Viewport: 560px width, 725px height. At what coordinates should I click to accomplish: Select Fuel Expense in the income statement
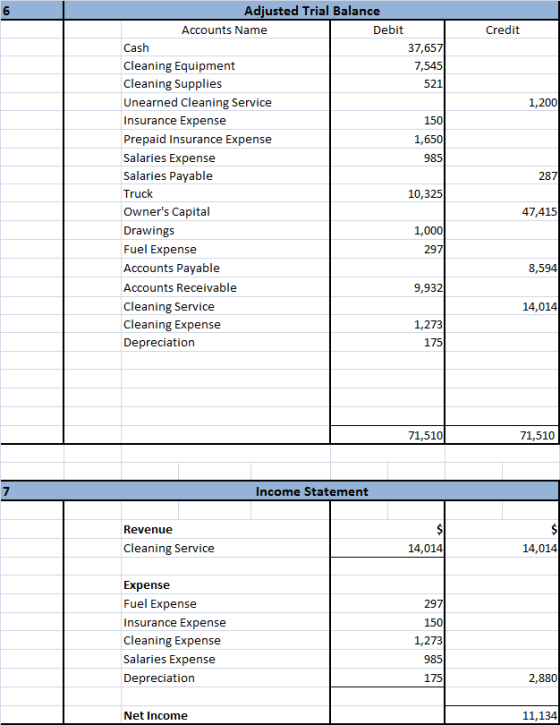pos(226,604)
